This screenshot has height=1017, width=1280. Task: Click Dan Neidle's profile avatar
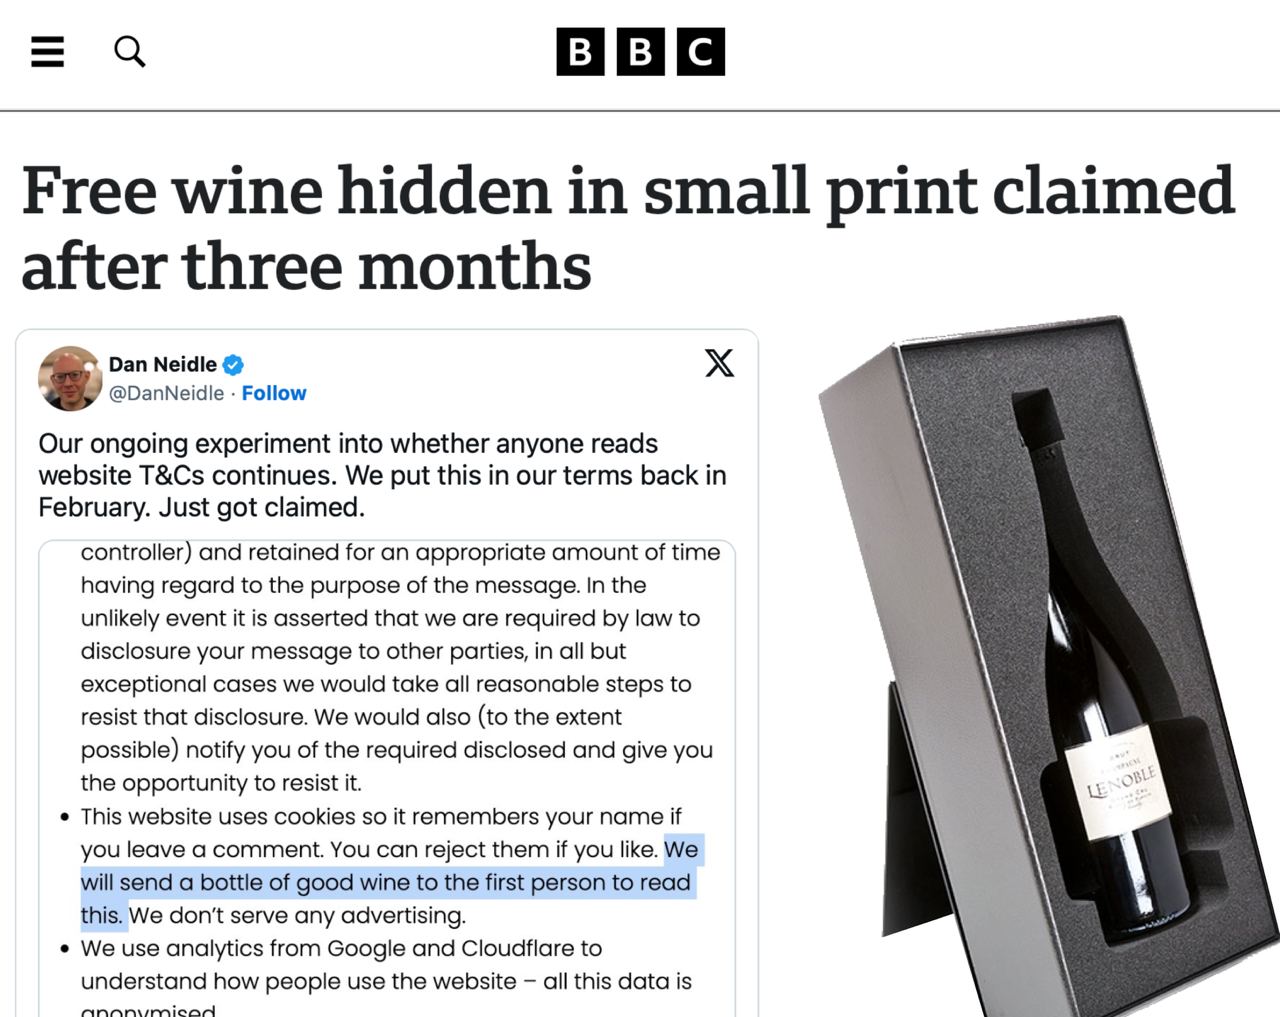point(70,378)
